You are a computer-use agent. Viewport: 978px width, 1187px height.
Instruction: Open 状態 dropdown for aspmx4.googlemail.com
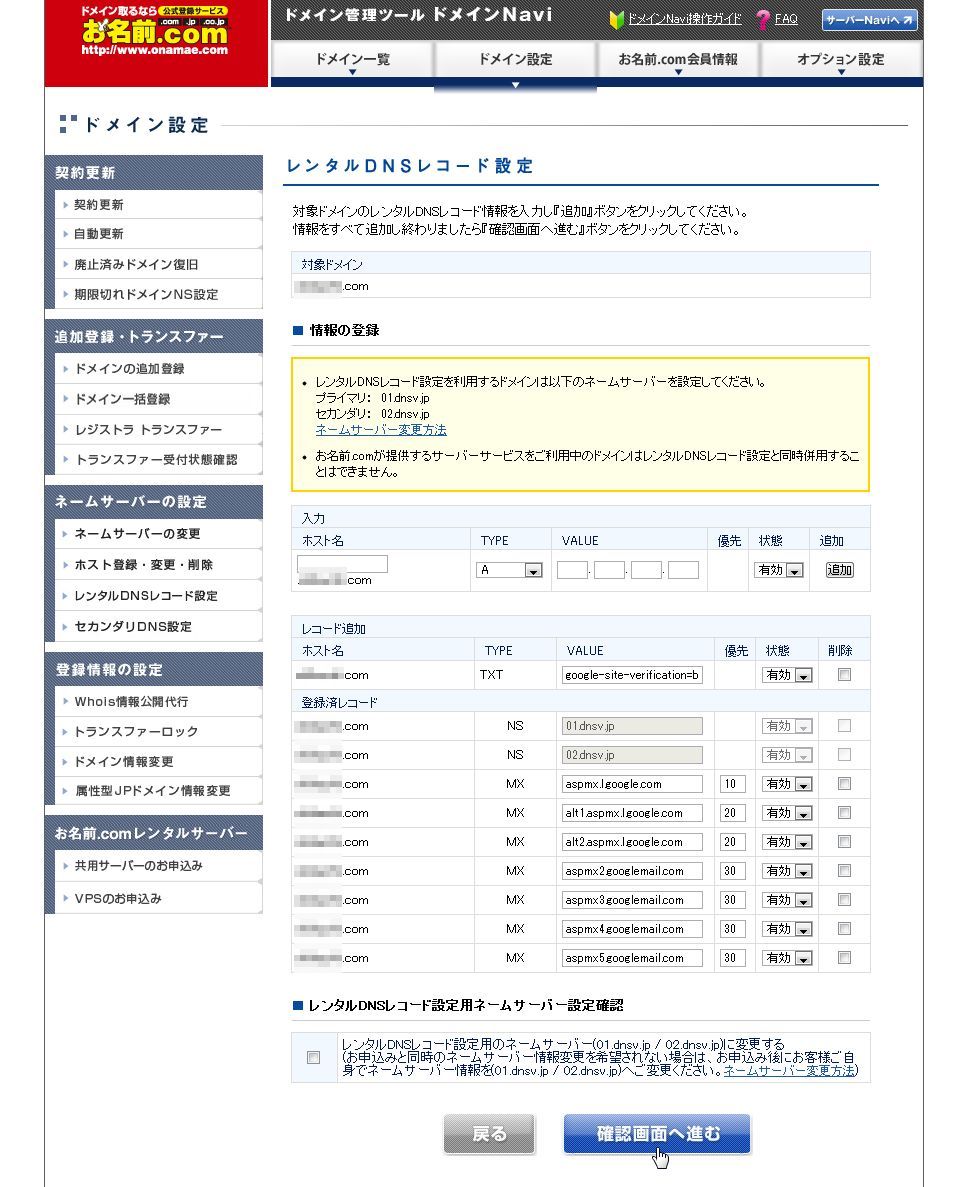tap(787, 929)
